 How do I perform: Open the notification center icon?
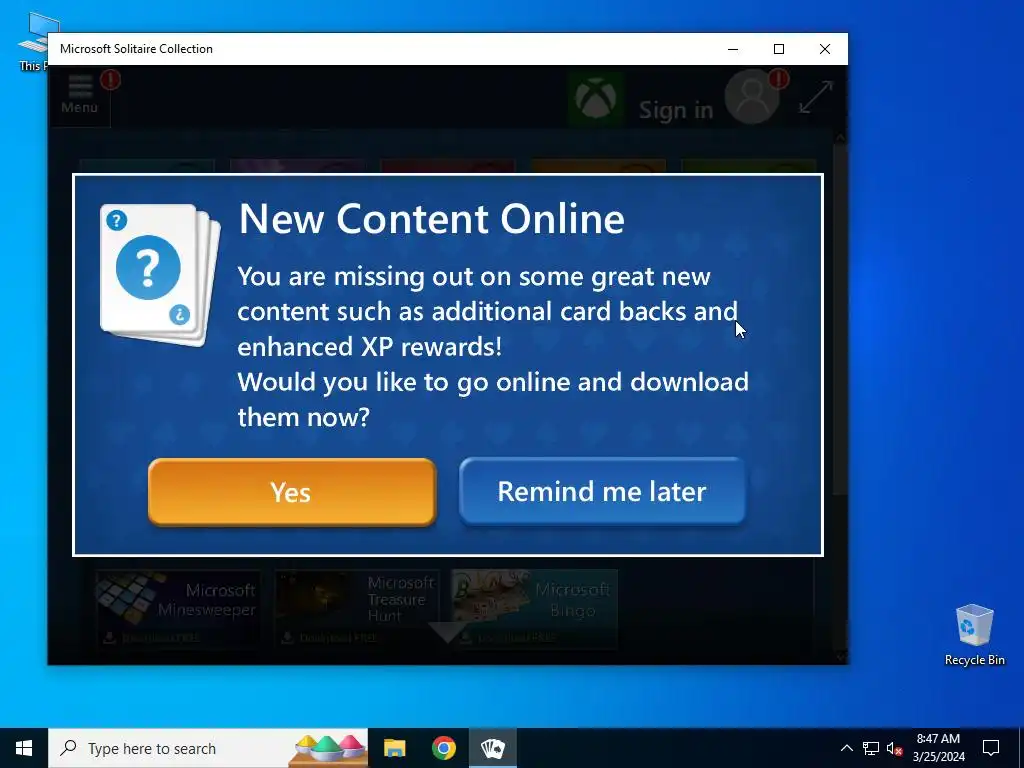[991, 748]
